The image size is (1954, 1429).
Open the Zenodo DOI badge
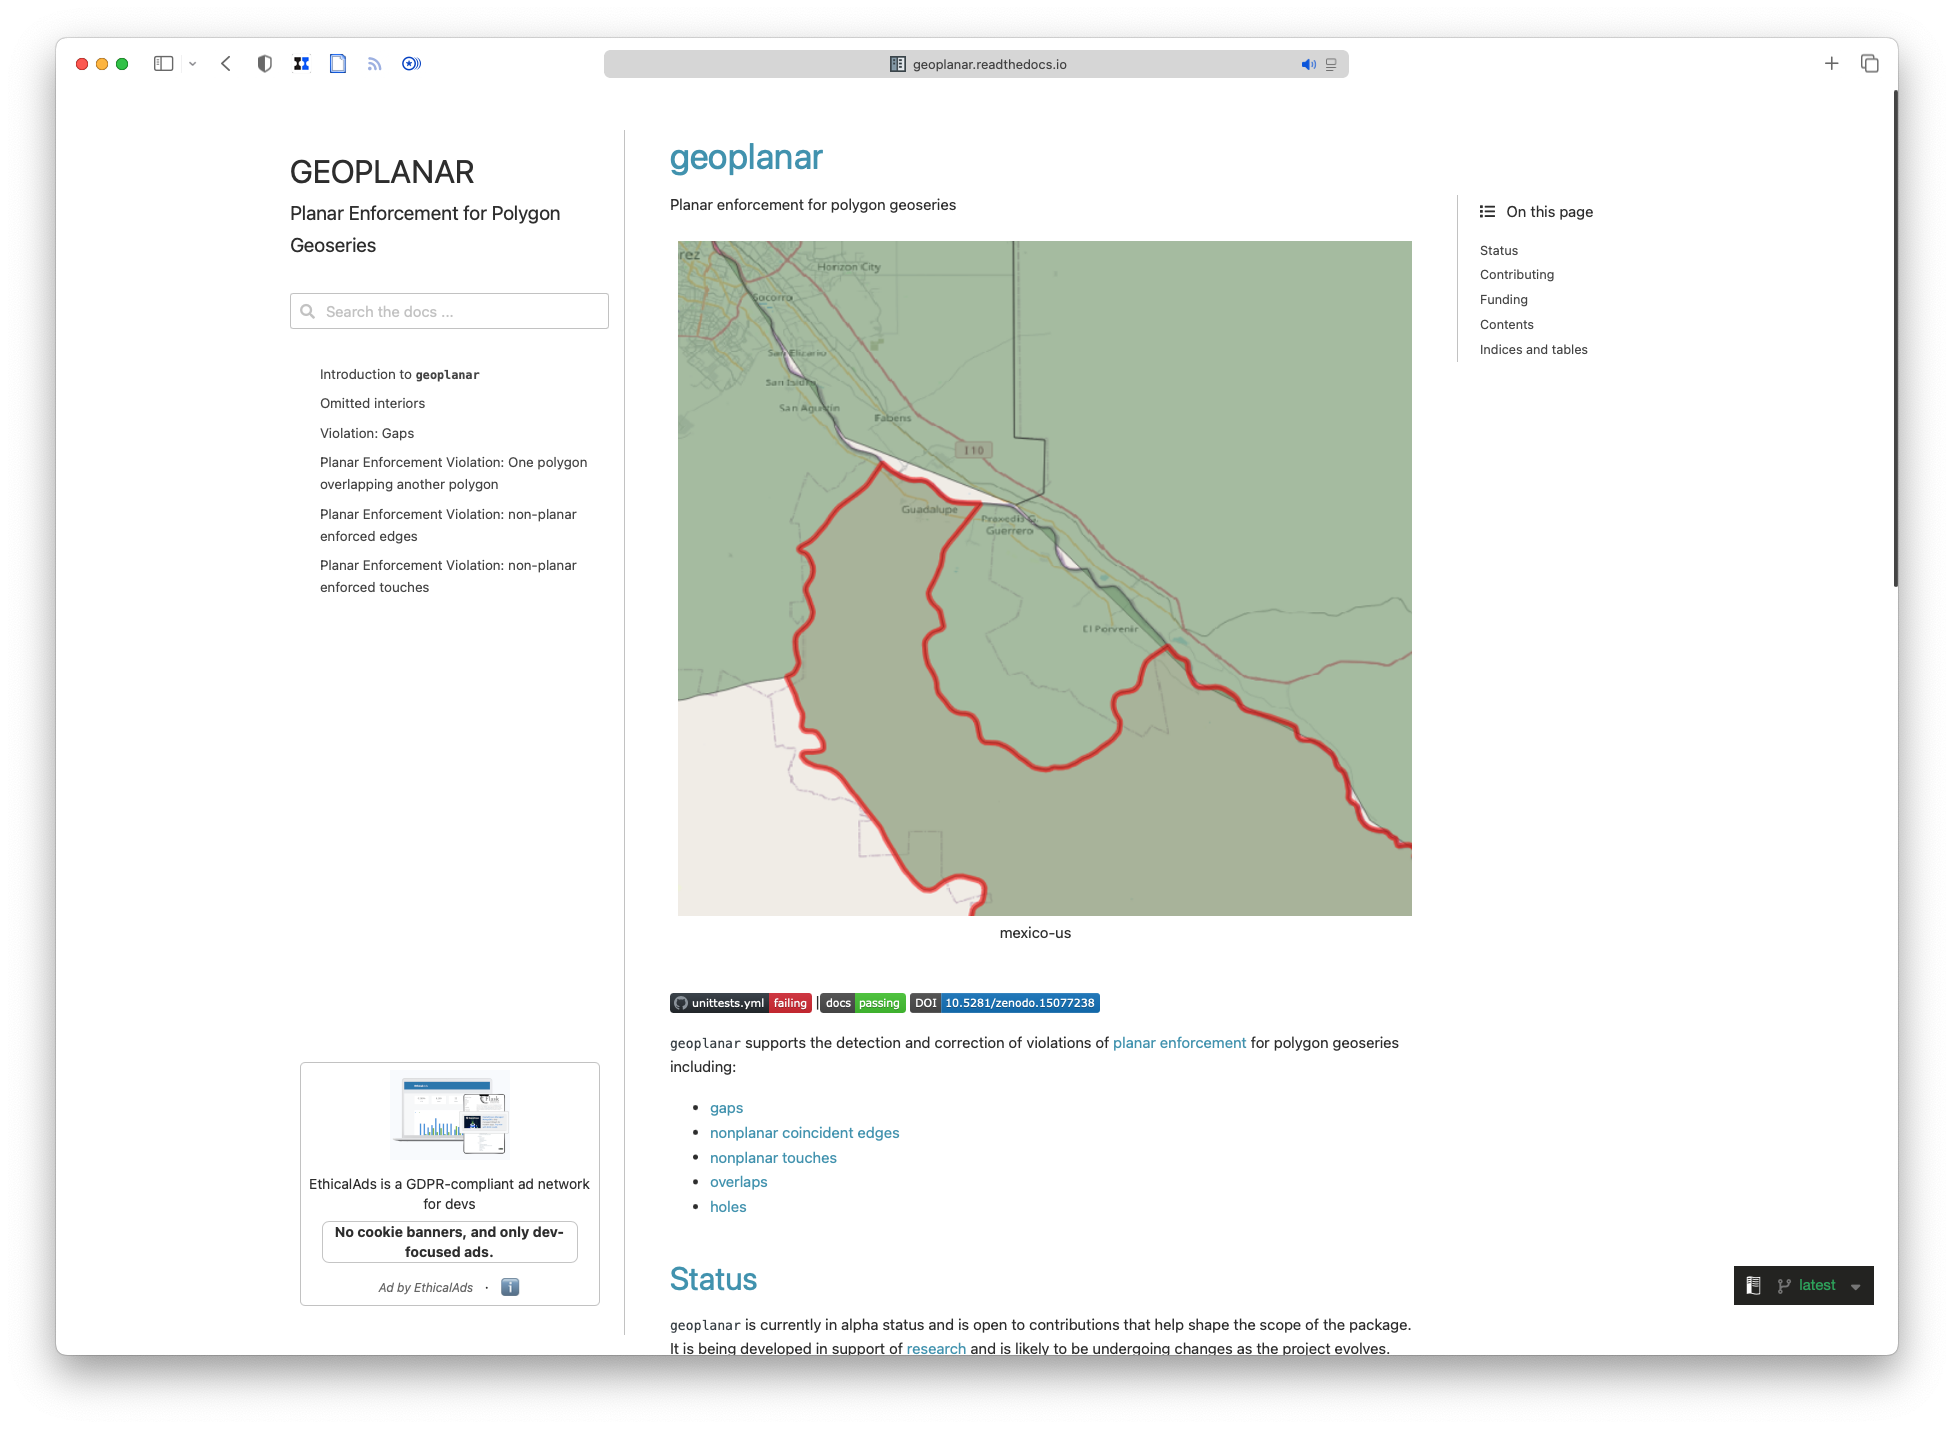coord(1004,1002)
